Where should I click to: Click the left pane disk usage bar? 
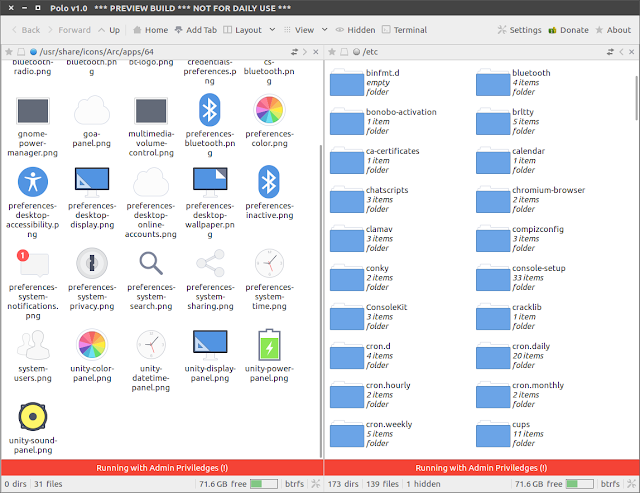264,484
